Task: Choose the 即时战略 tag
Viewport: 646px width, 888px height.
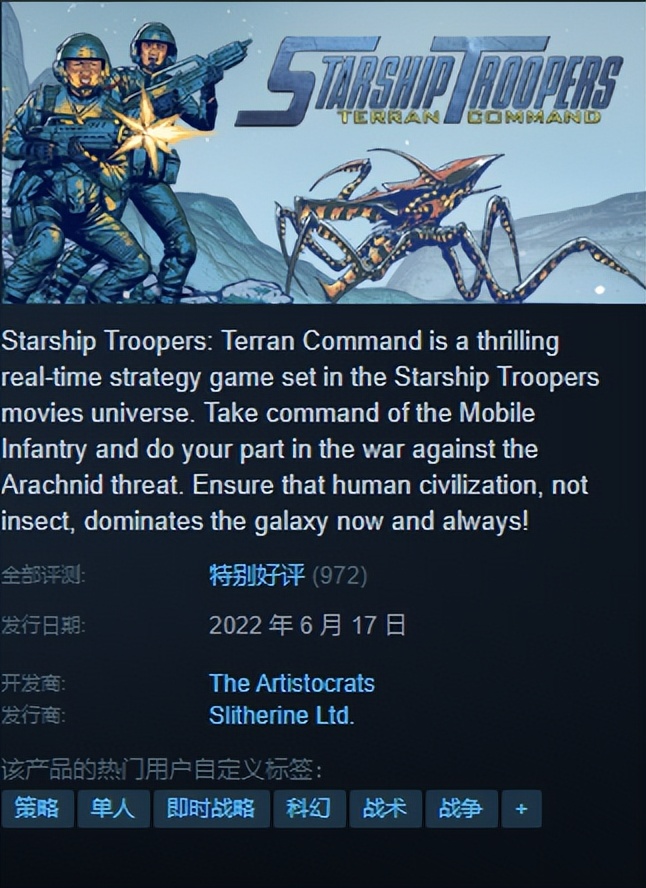Action: click(211, 808)
